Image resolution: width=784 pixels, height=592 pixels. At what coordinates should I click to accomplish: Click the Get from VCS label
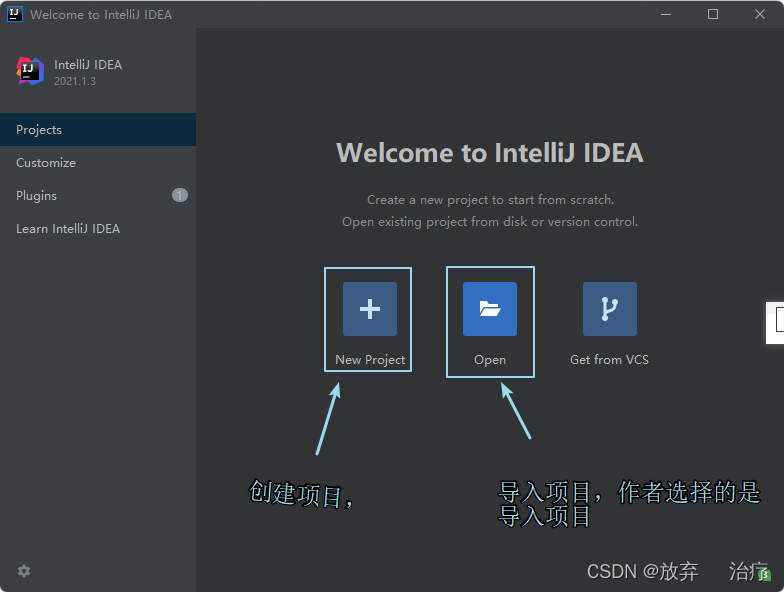click(610, 360)
